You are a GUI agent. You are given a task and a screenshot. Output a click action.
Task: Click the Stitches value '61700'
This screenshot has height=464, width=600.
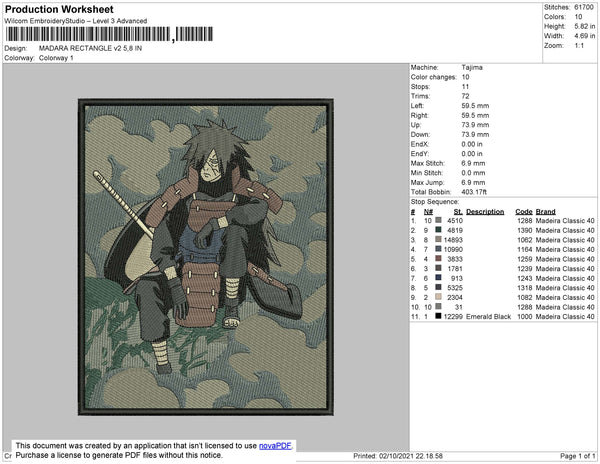click(584, 7)
